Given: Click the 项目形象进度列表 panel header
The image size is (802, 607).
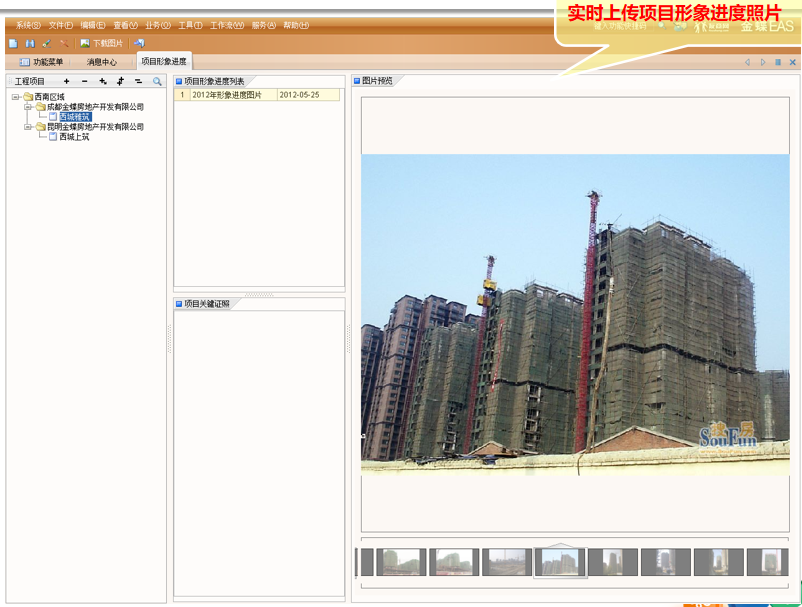Looking at the screenshot, I should coord(214,81).
